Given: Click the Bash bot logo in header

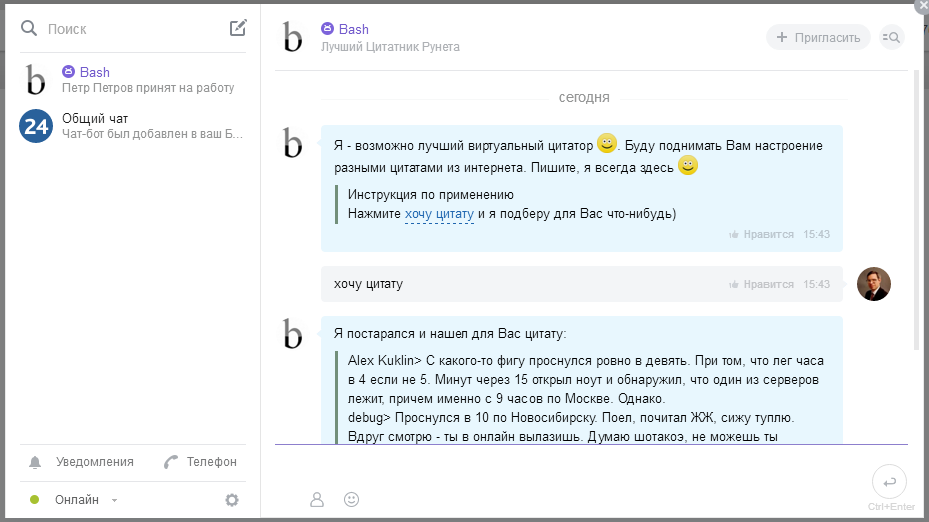Looking at the screenshot, I should click(292, 37).
